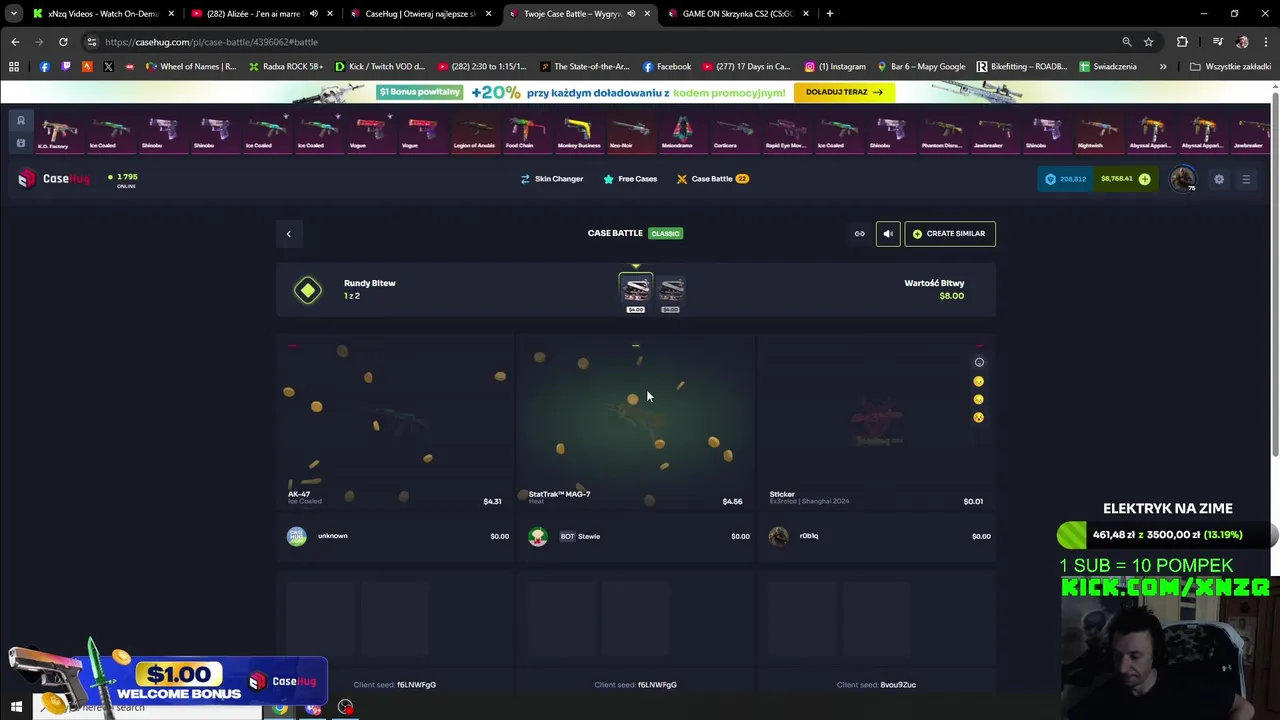This screenshot has width=1280, height=720.
Task: Open the Wheel of Names bookmark
Action: (x=191, y=67)
